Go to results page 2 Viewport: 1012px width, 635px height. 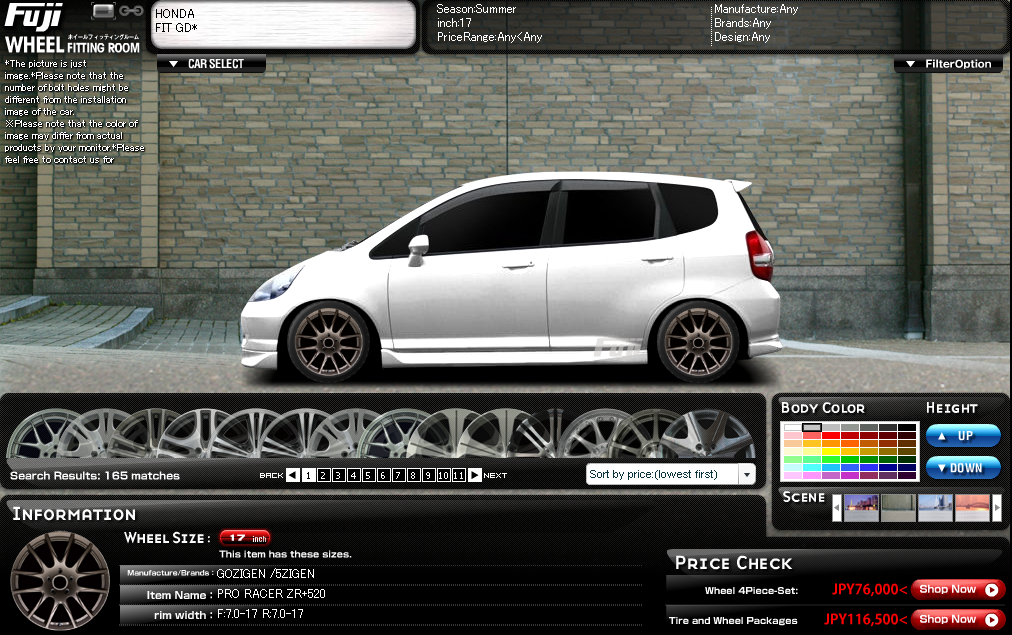point(323,476)
